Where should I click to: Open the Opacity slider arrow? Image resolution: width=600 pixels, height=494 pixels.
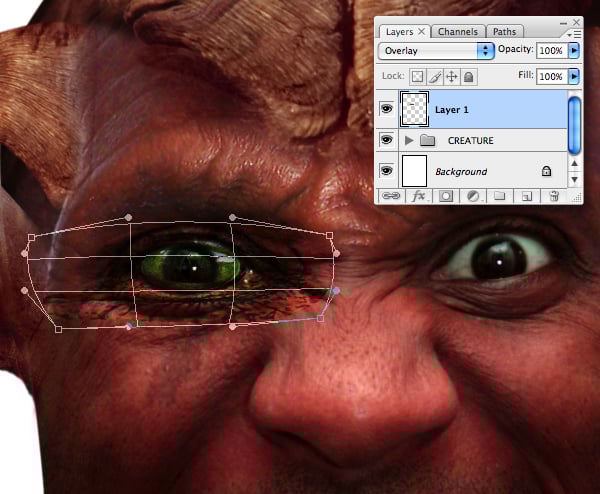click(574, 50)
